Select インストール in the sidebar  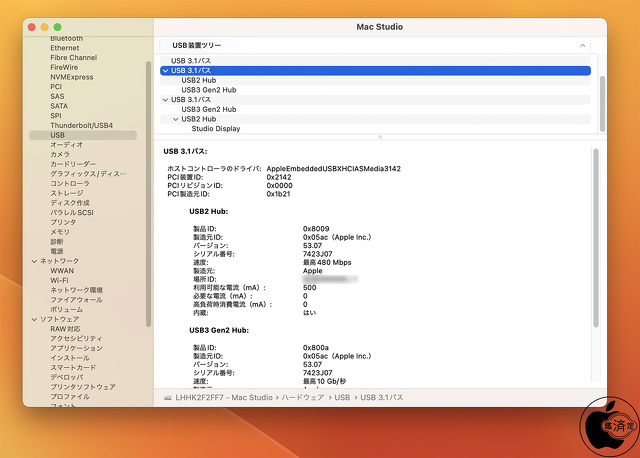click(x=70, y=358)
